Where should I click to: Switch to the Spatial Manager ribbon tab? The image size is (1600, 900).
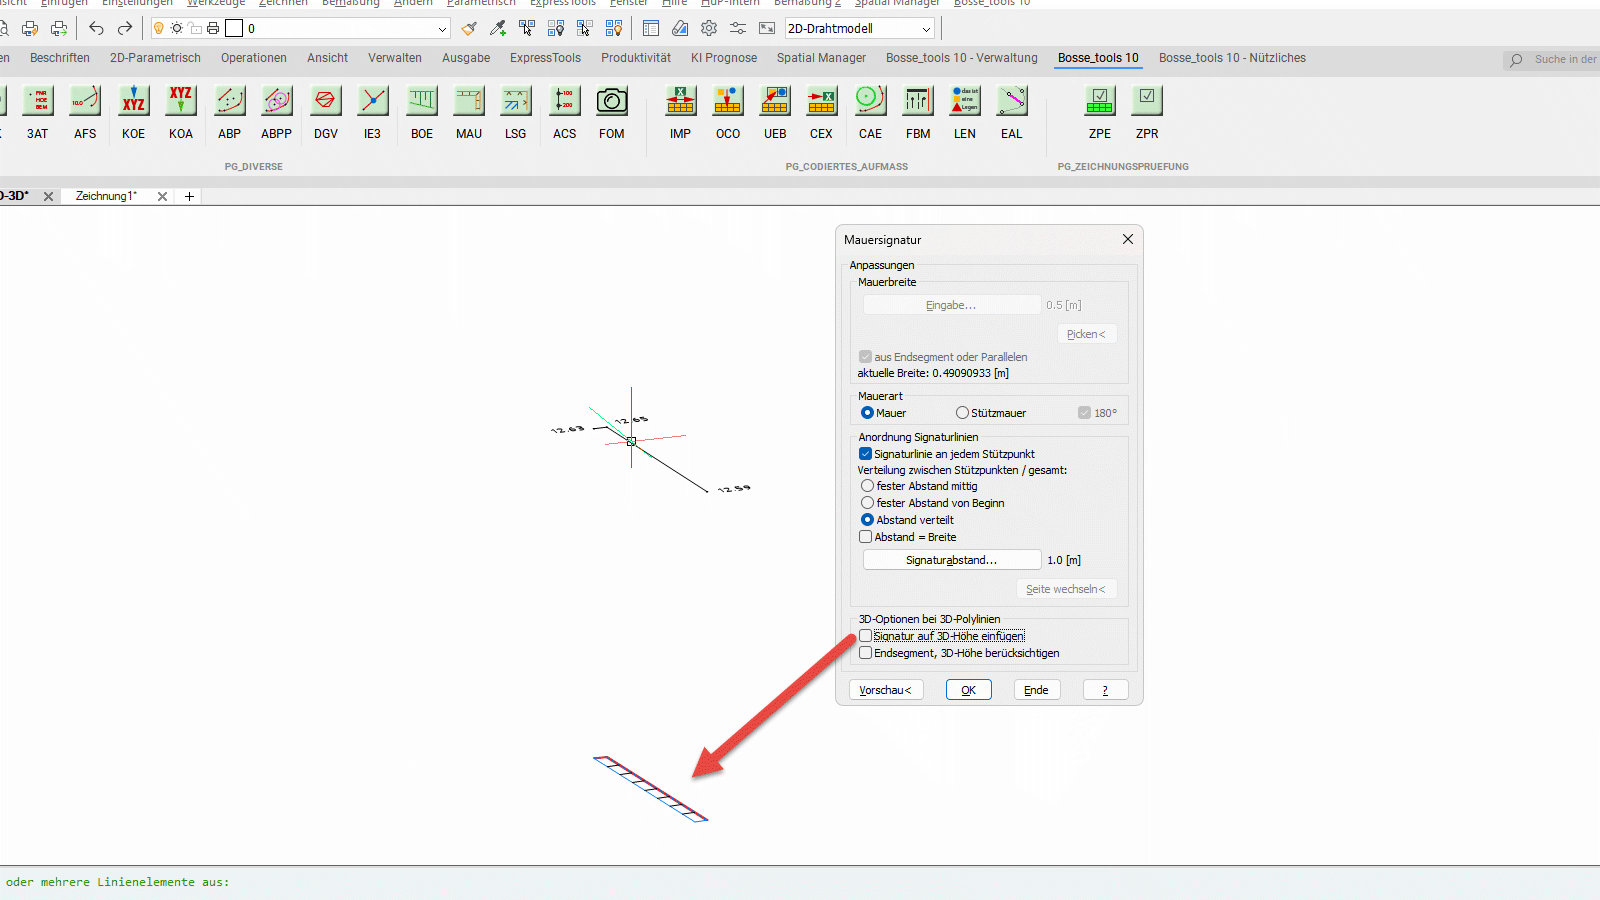(x=821, y=58)
